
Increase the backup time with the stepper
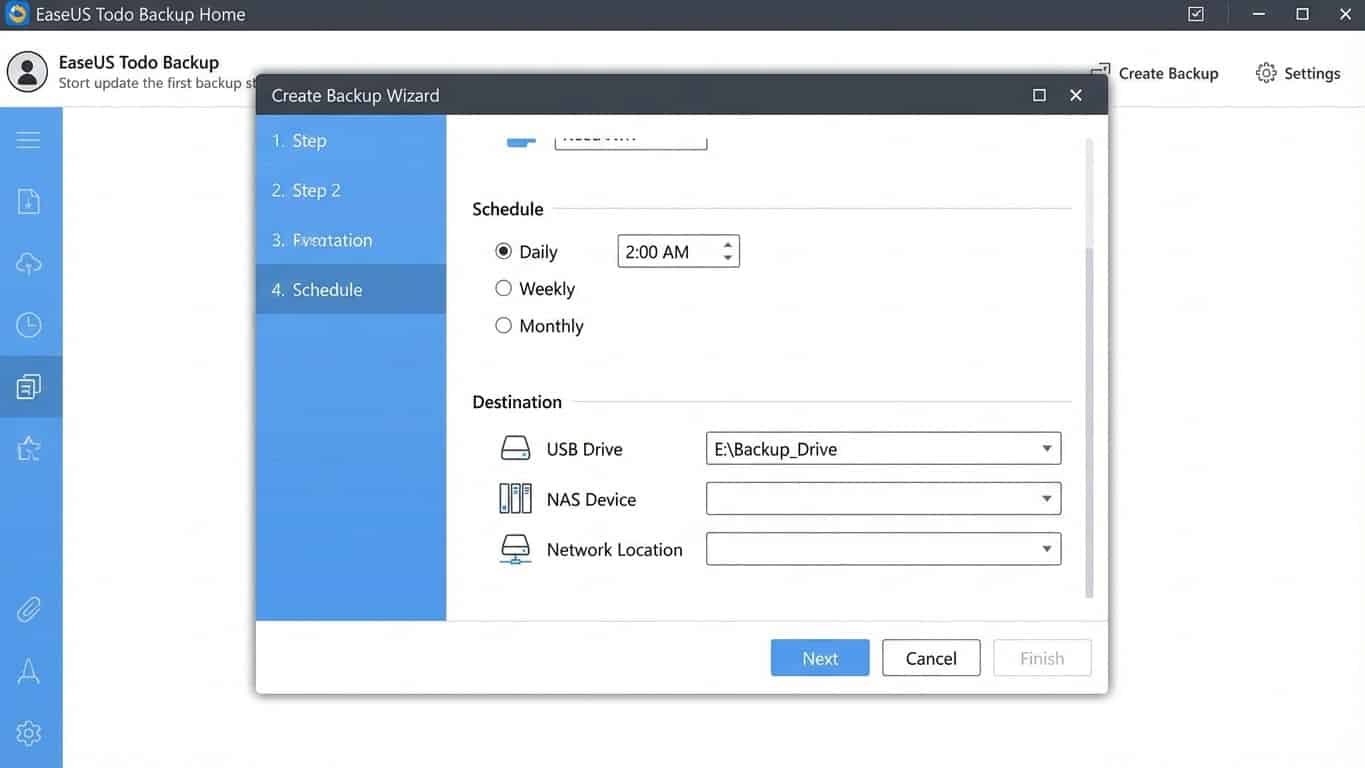pyautogui.click(x=728, y=244)
